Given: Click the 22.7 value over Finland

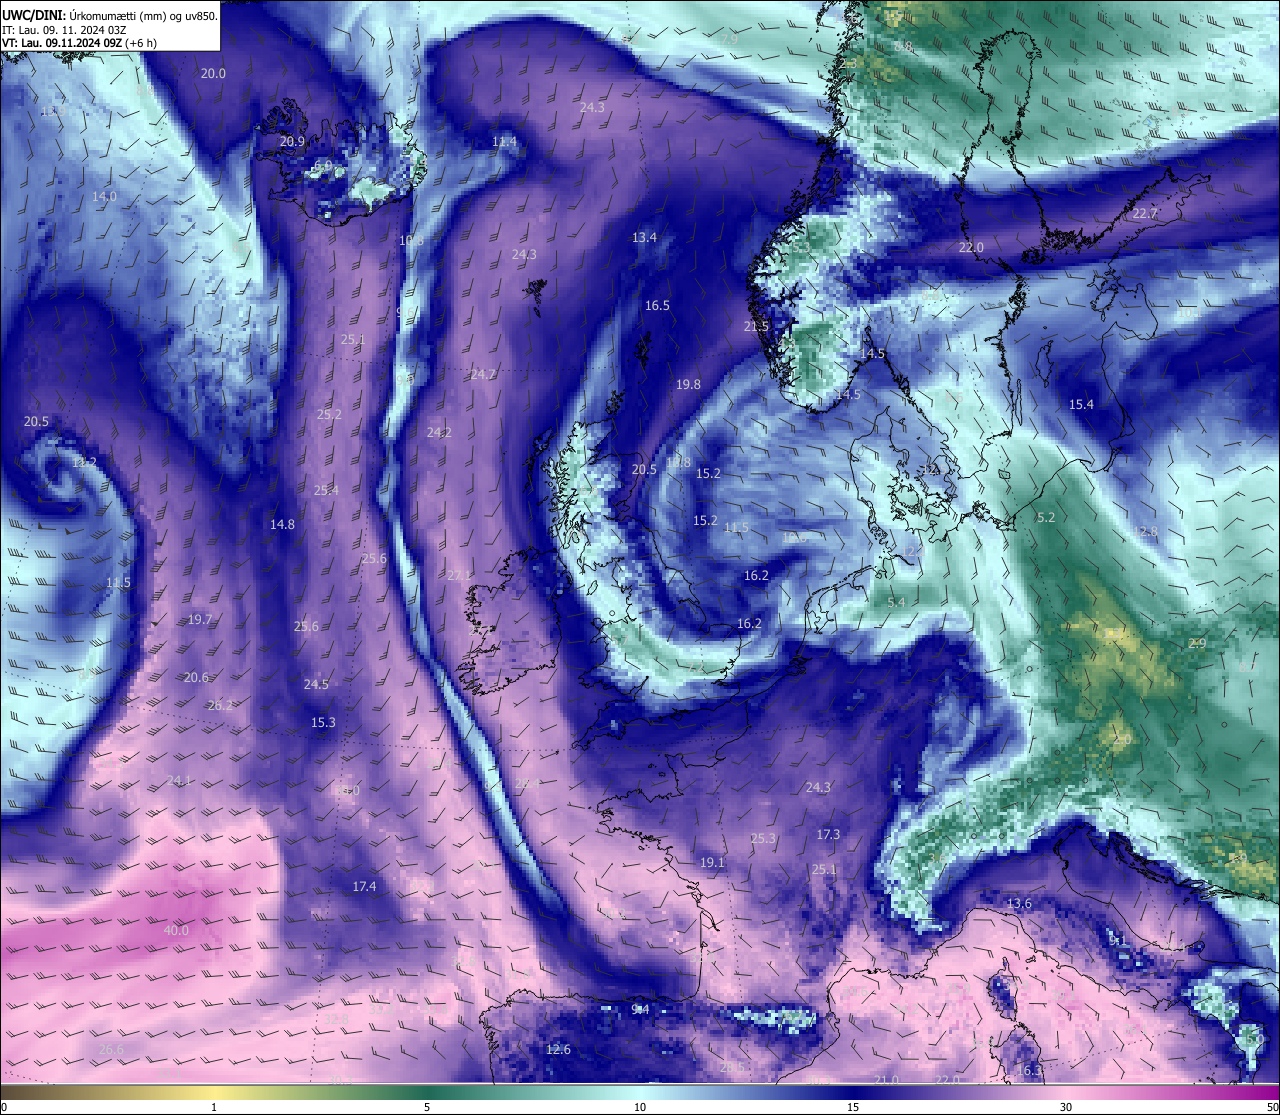Looking at the screenshot, I should point(1145,214).
